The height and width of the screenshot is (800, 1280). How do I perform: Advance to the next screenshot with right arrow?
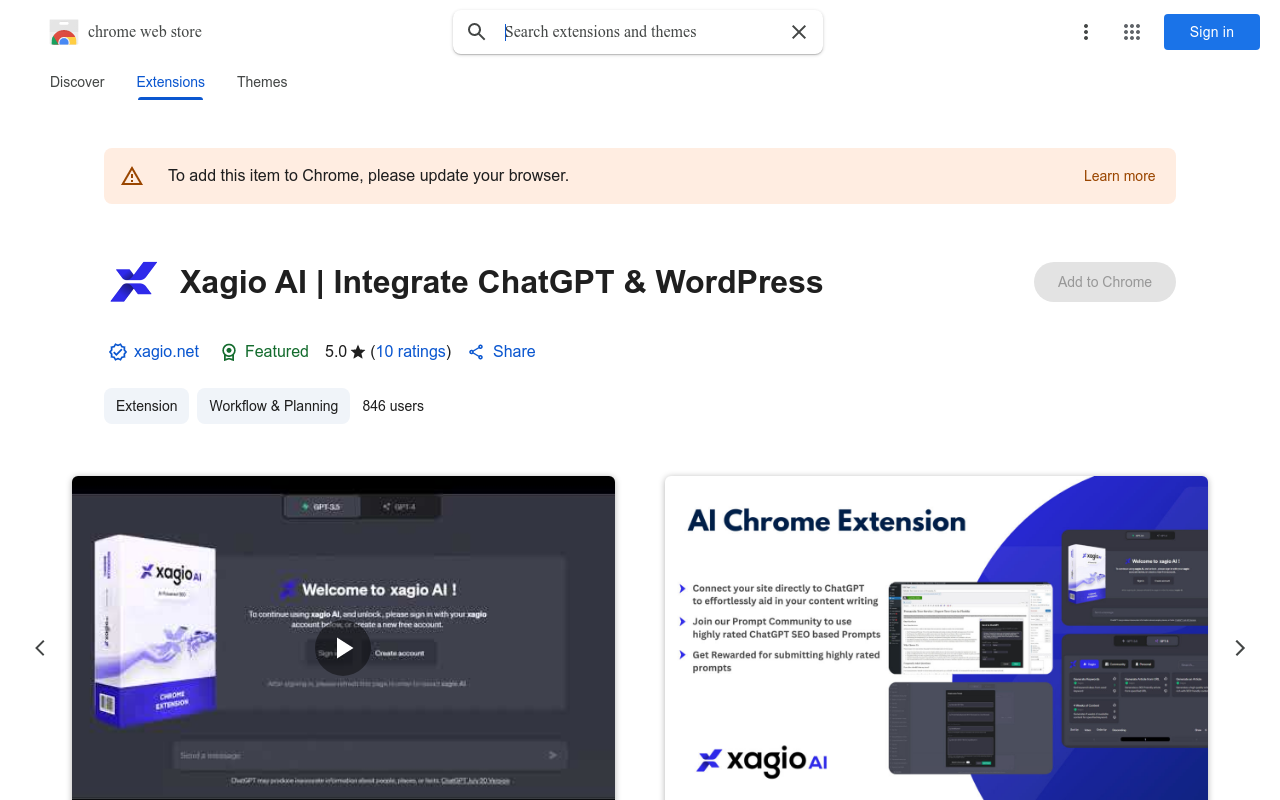(x=1240, y=648)
